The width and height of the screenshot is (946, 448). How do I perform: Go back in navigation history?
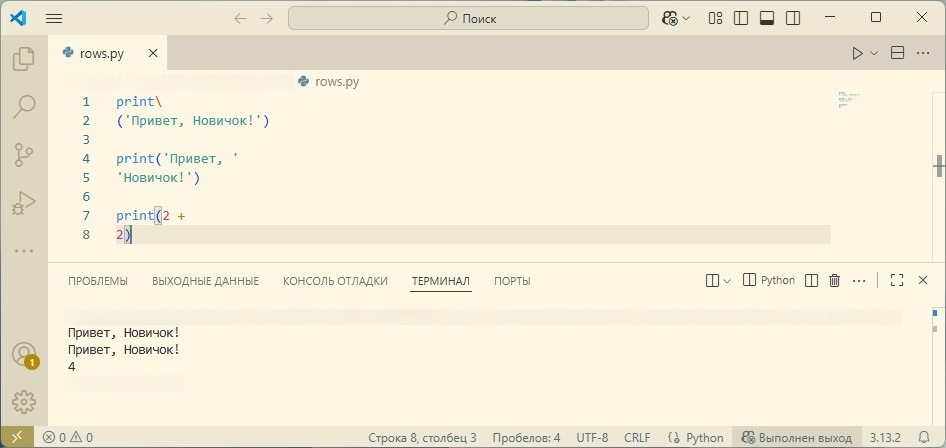click(241, 18)
